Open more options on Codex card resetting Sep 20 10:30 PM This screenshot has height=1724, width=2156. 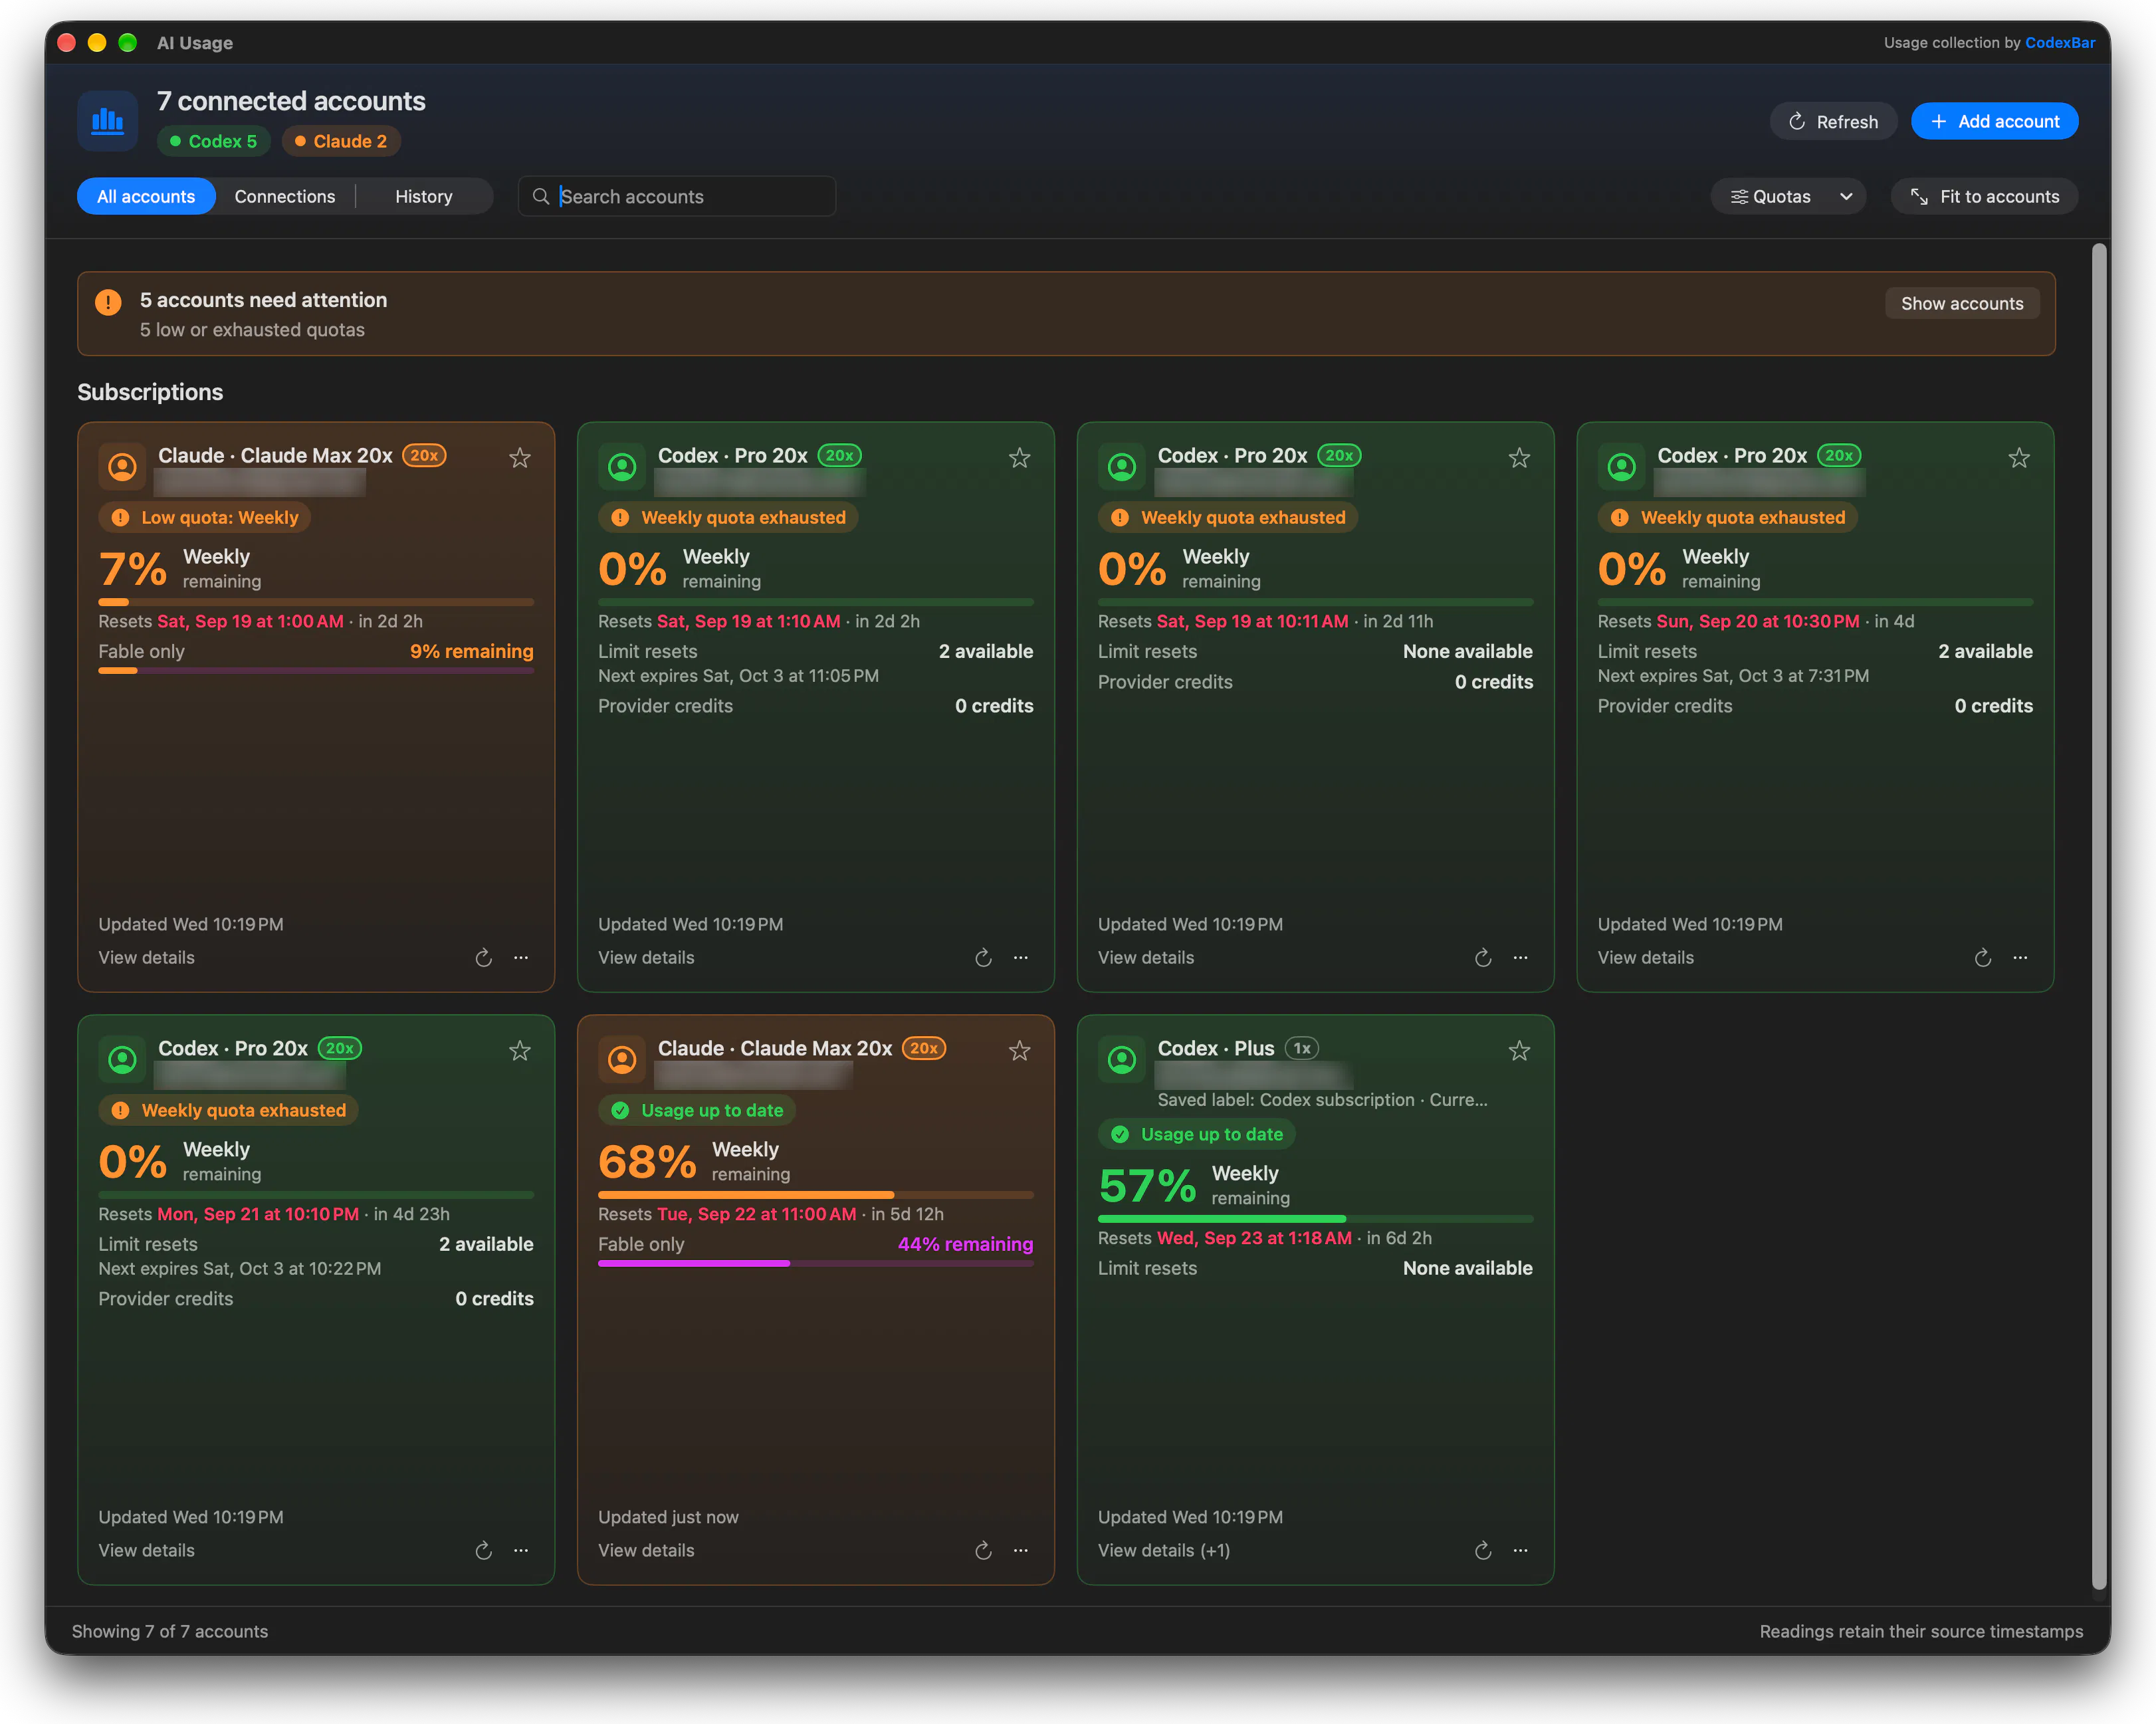(2020, 958)
